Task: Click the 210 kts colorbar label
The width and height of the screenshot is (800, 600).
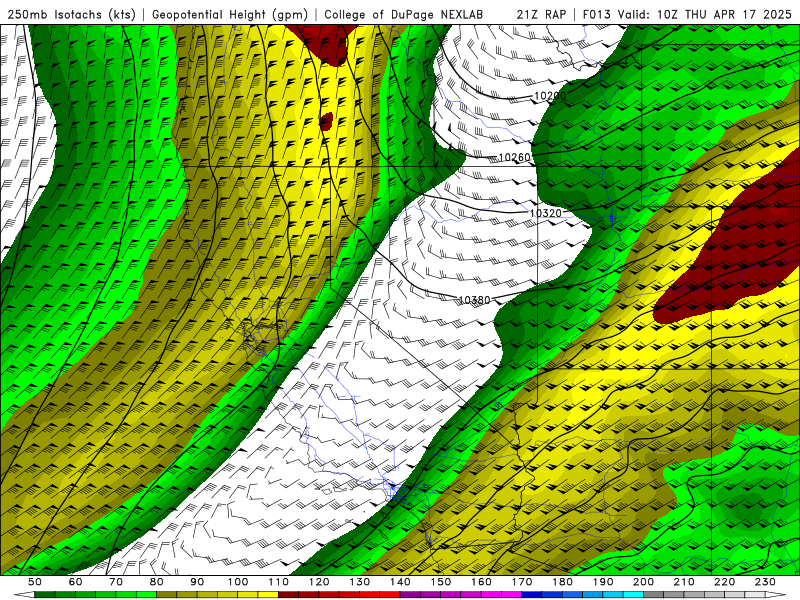Action: (684, 582)
